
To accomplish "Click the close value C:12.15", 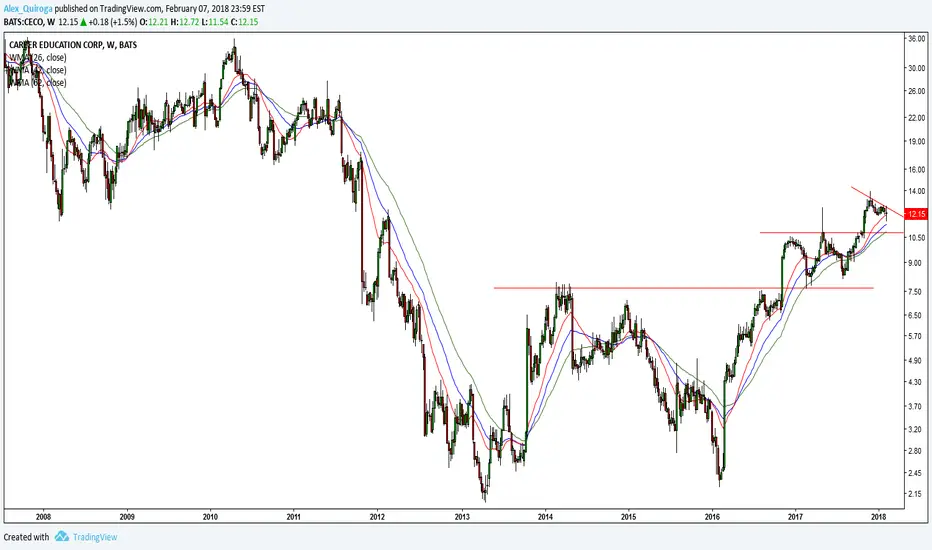I will point(244,22).
